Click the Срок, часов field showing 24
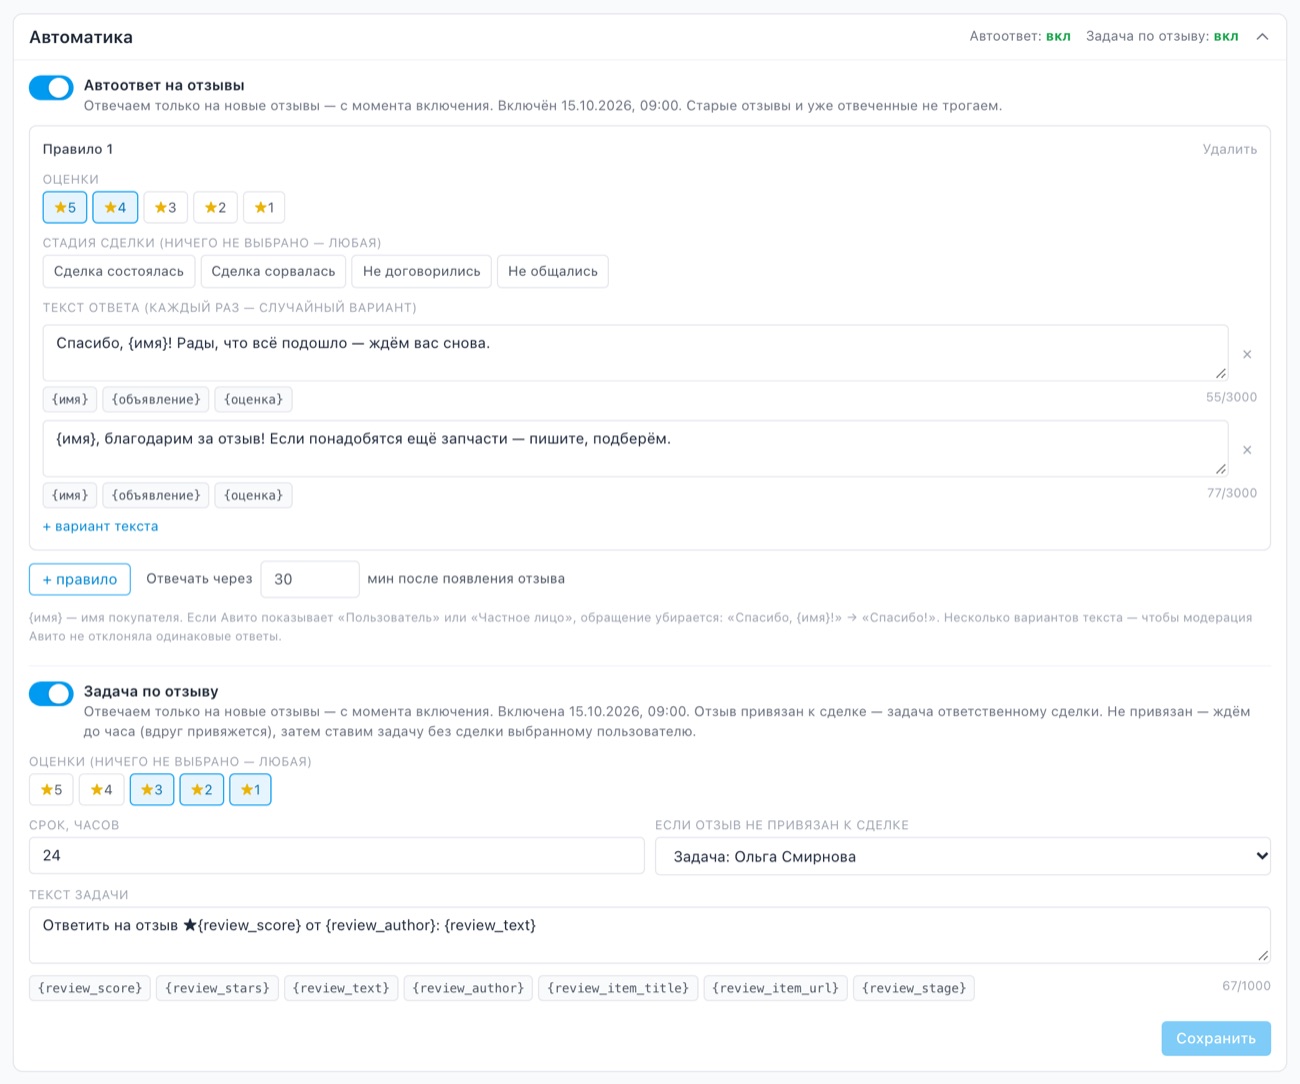This screenshot has width=1300, height=1084. pos(337,856)
